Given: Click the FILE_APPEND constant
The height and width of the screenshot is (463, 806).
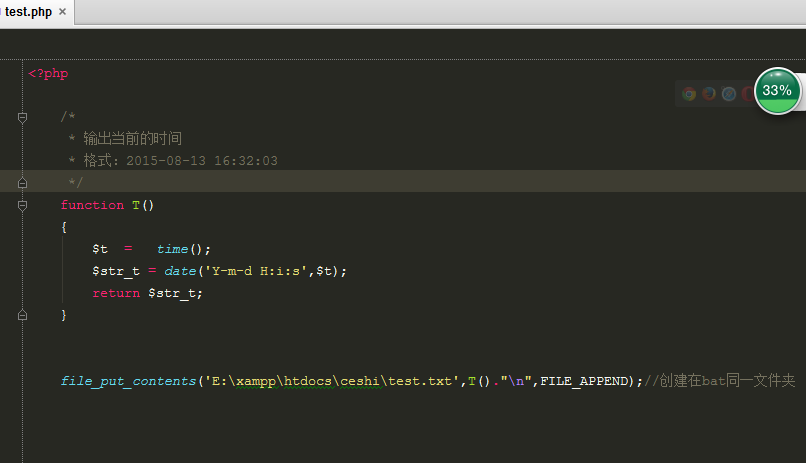Looking at the screenshot, I should [x=584, y=381].
